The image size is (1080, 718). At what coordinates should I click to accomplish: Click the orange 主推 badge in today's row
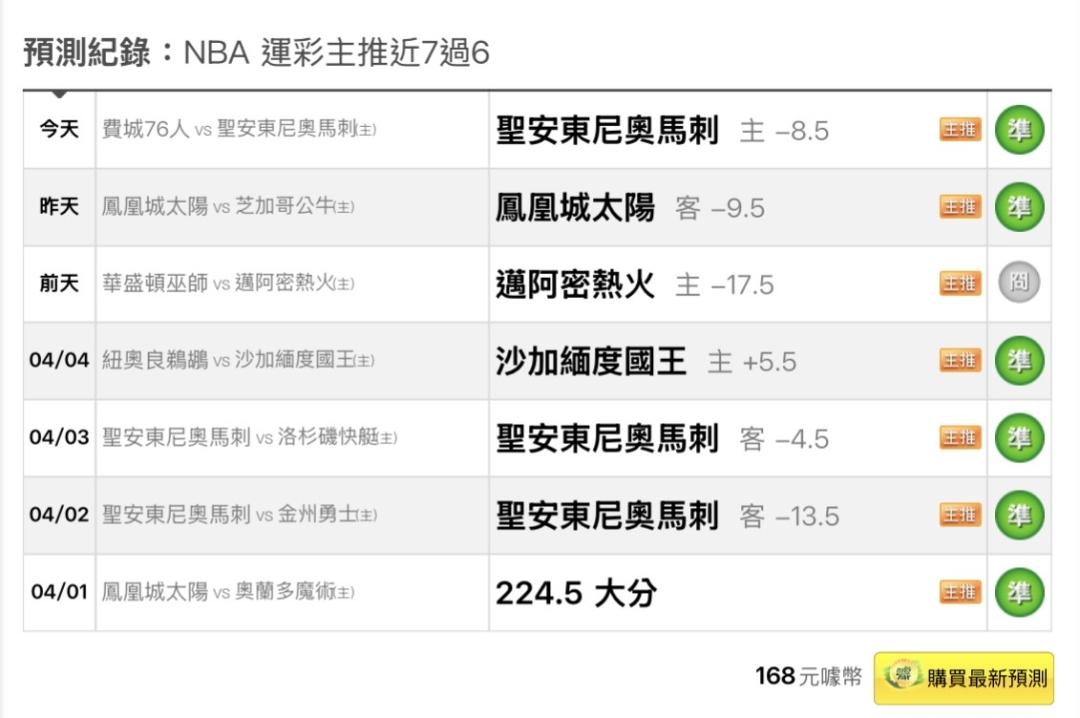point(960,130)
